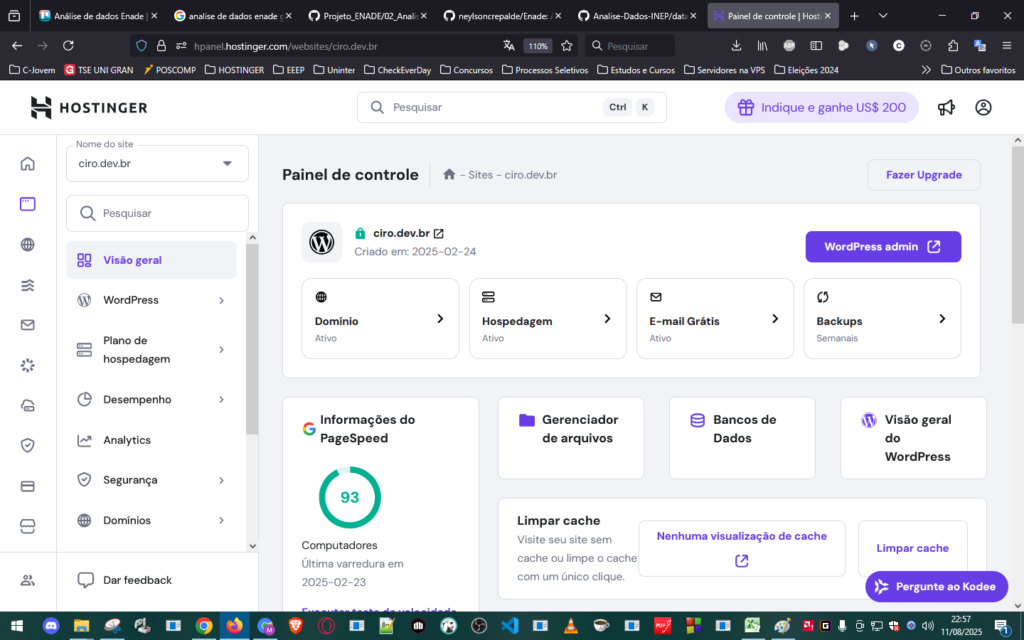Open the megaphone announcements icon

(946, 108)
